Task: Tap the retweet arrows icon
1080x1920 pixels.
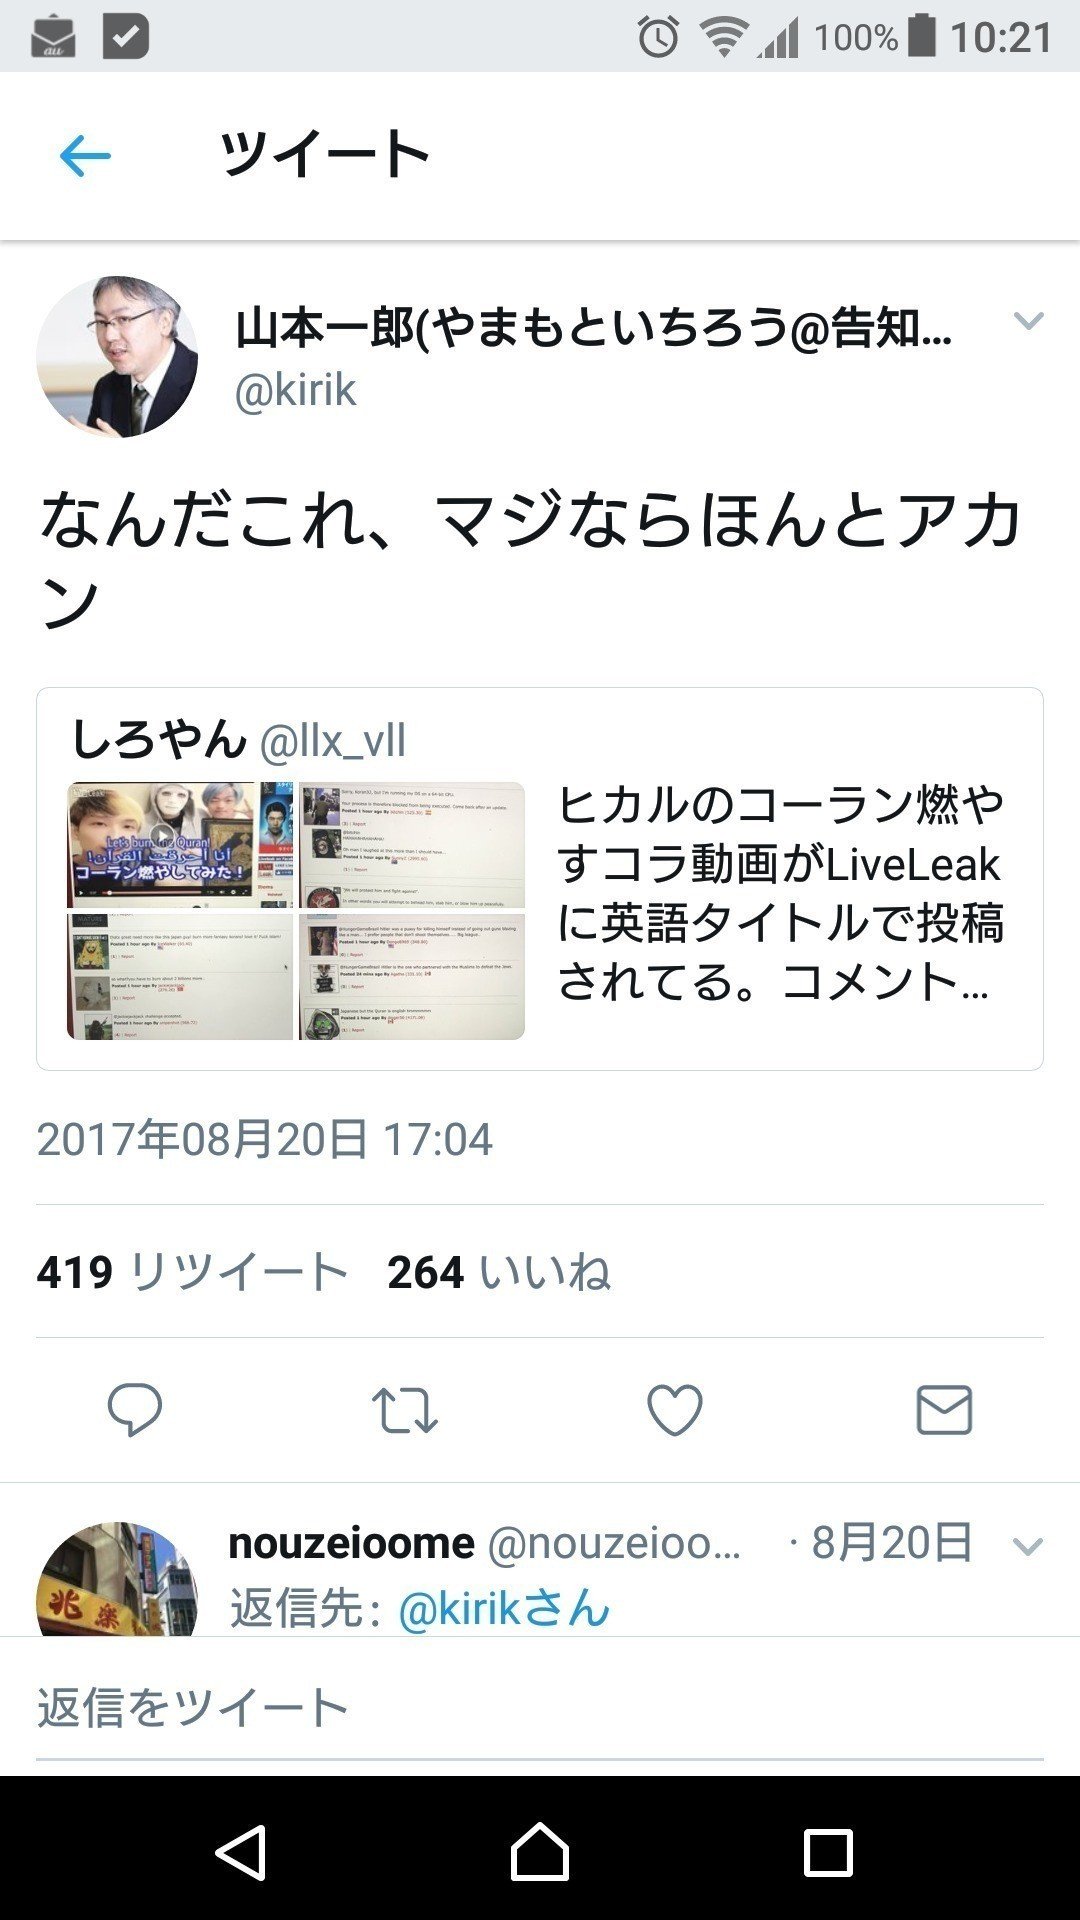Action: pos(404,1410)
